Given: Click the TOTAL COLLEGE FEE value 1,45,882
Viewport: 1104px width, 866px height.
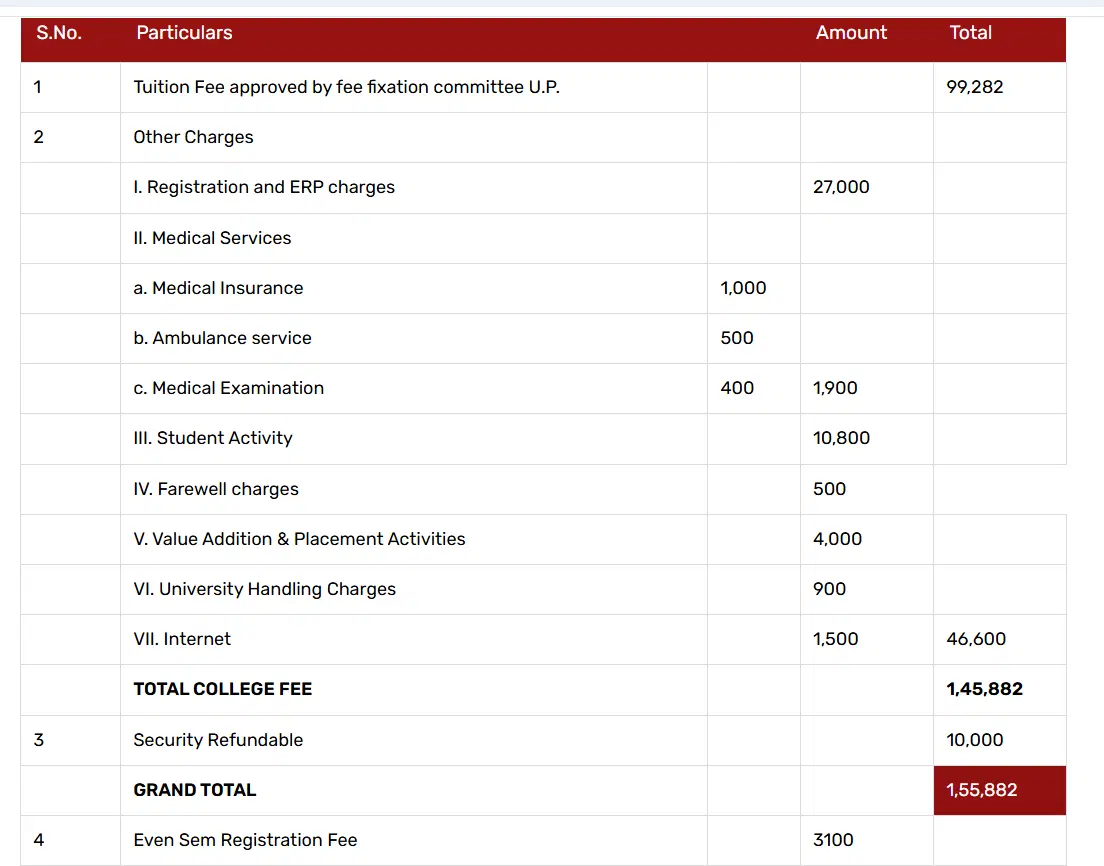Looking at the screenshot, I should pos(984,689).
